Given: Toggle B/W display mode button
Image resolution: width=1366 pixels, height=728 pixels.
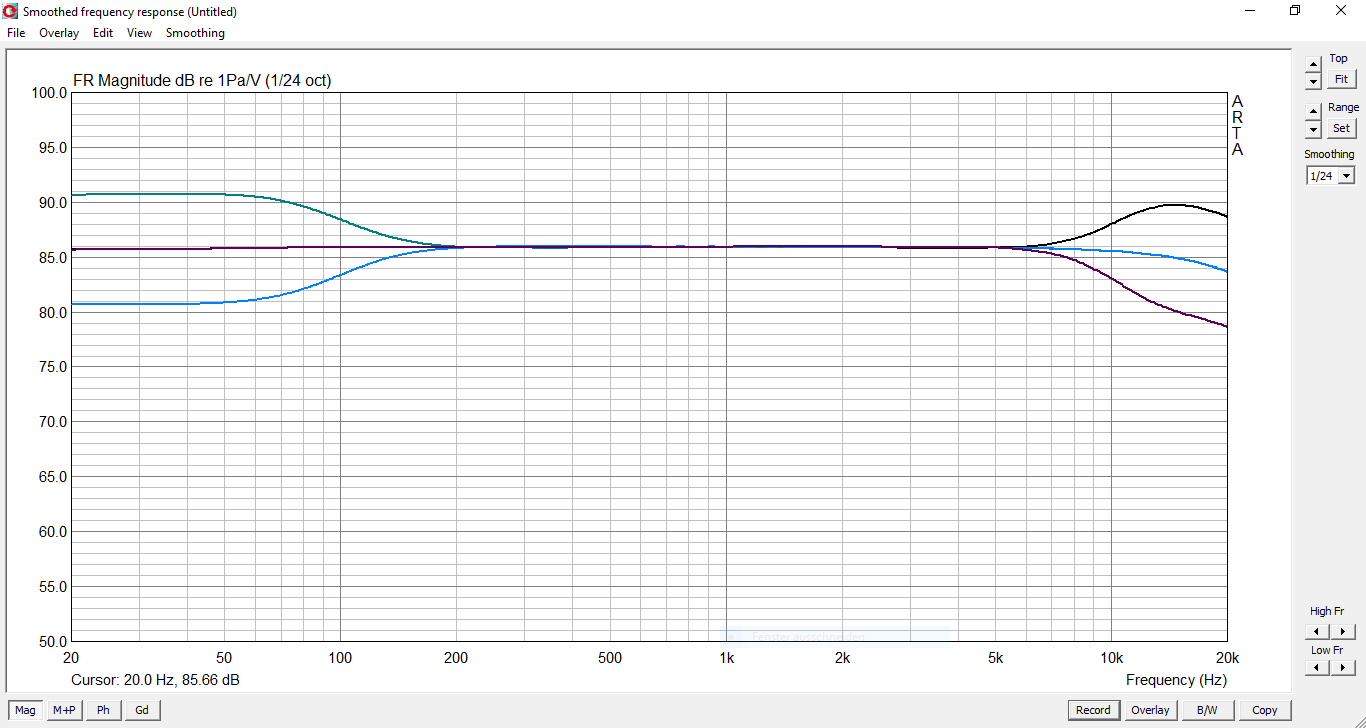Looking at the screenshot, I should [x=1207, y=710].
